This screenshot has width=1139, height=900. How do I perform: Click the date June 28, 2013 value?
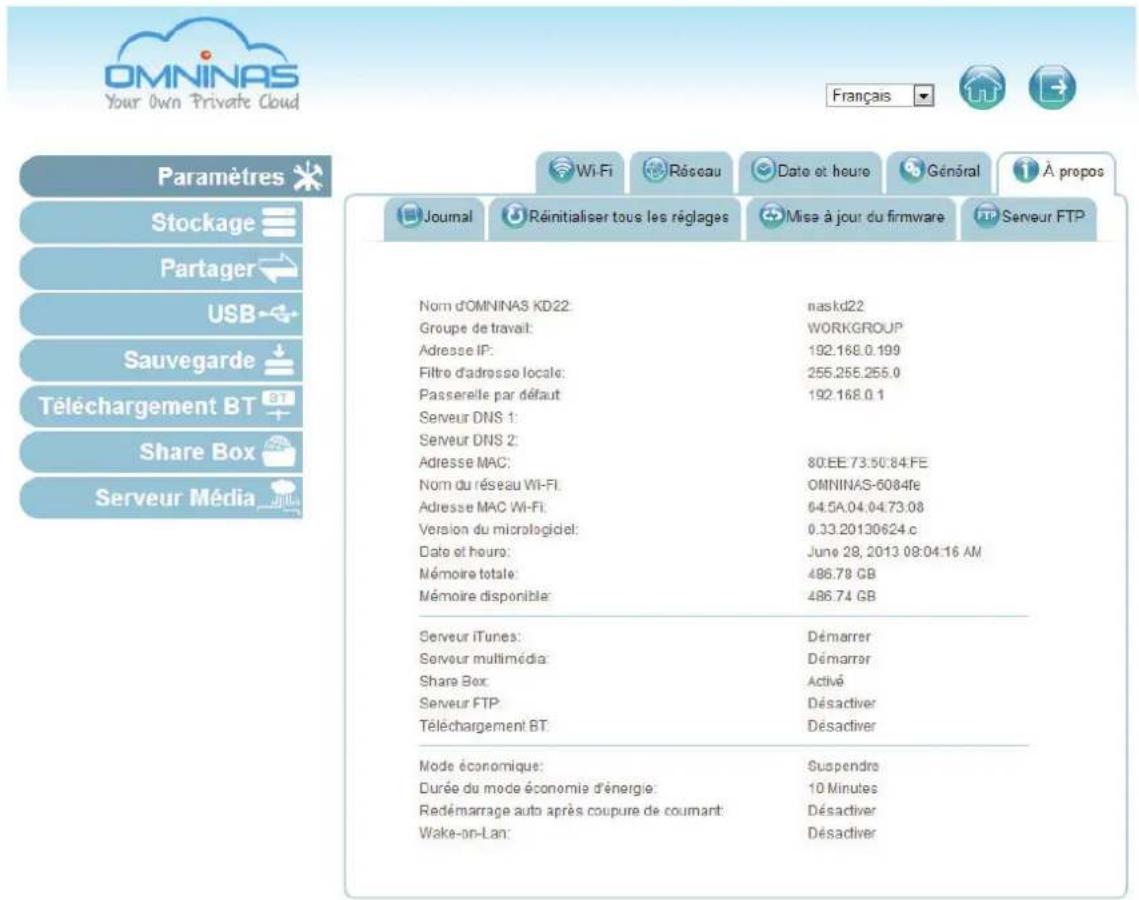894,552
